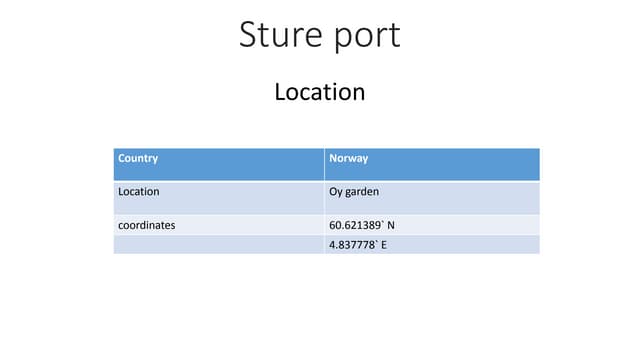Image resolution: width=640 pixels, height=360 pixels.
Task: Select the "Oy garden" table cell
Action: tap(432, 198)
